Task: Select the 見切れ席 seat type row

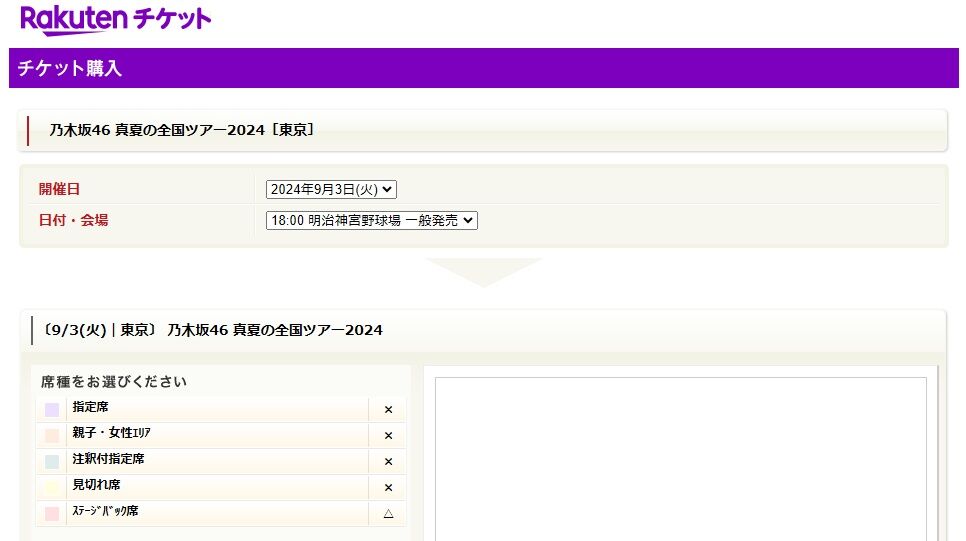Action: tap(221, 487)
